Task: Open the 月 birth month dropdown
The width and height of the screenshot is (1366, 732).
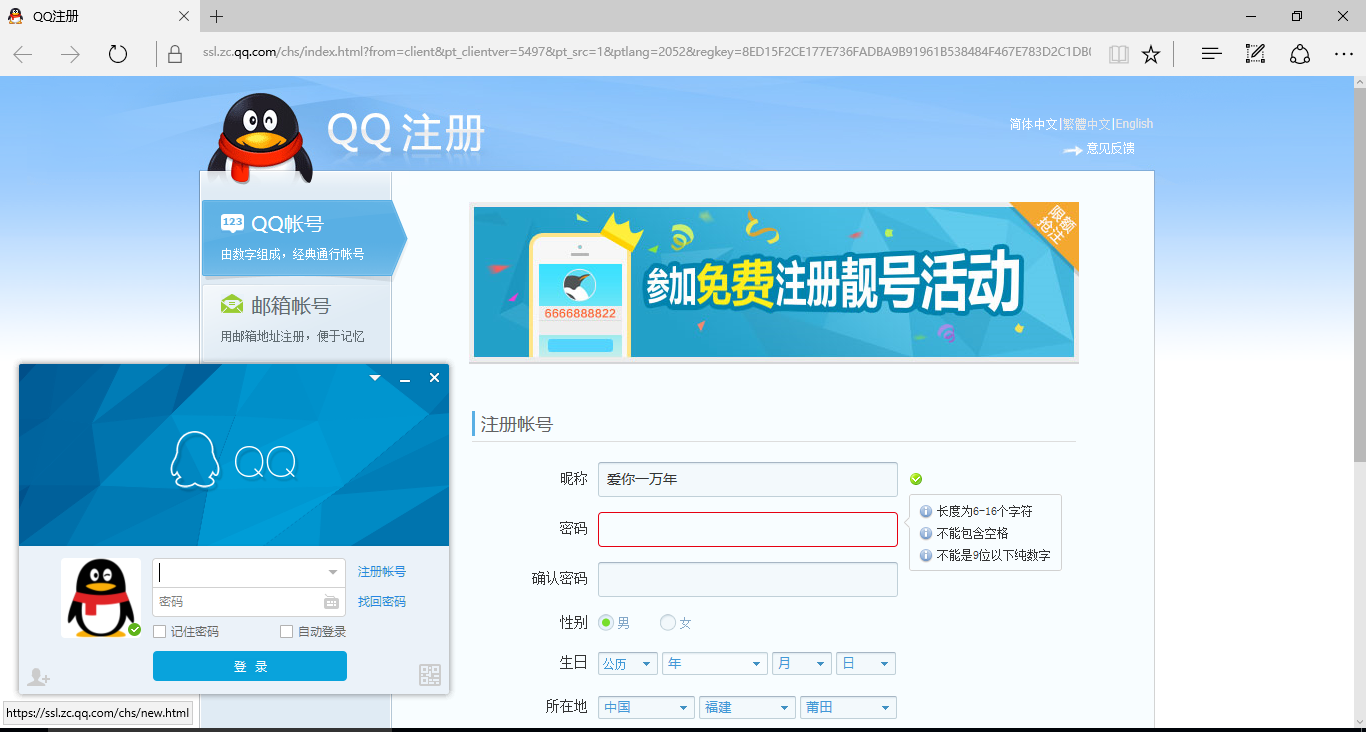Action: tap(802, 664)
